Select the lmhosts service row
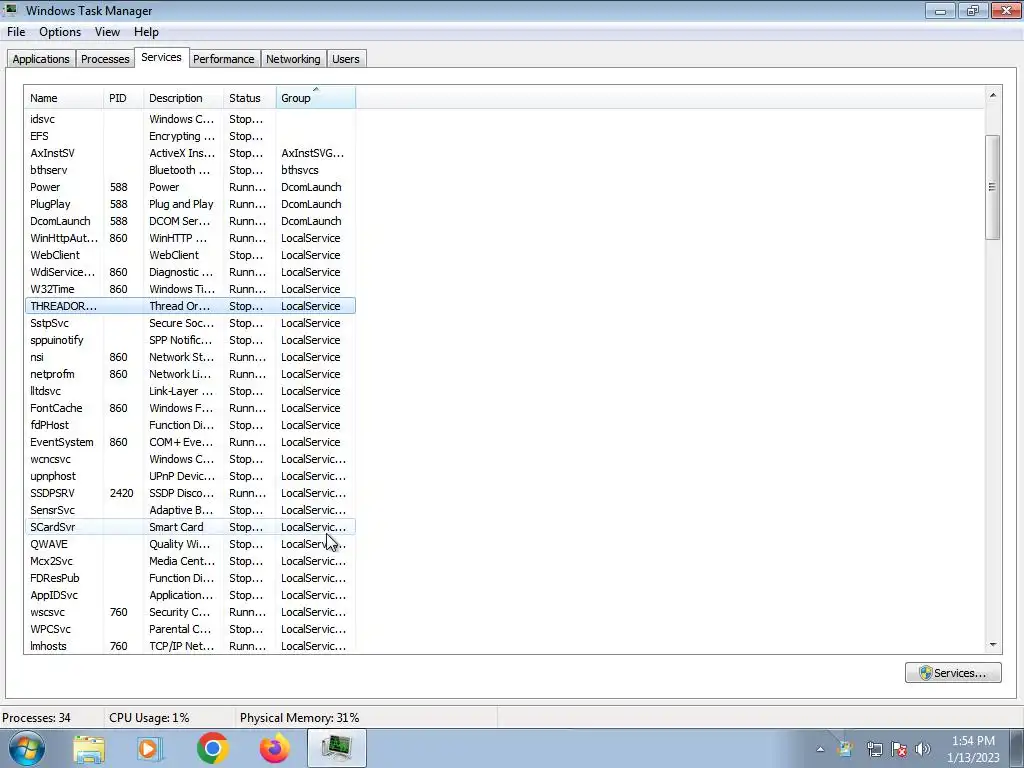Screen dimensions: 1024x768 pyautogui.click(x=190, y=645)
